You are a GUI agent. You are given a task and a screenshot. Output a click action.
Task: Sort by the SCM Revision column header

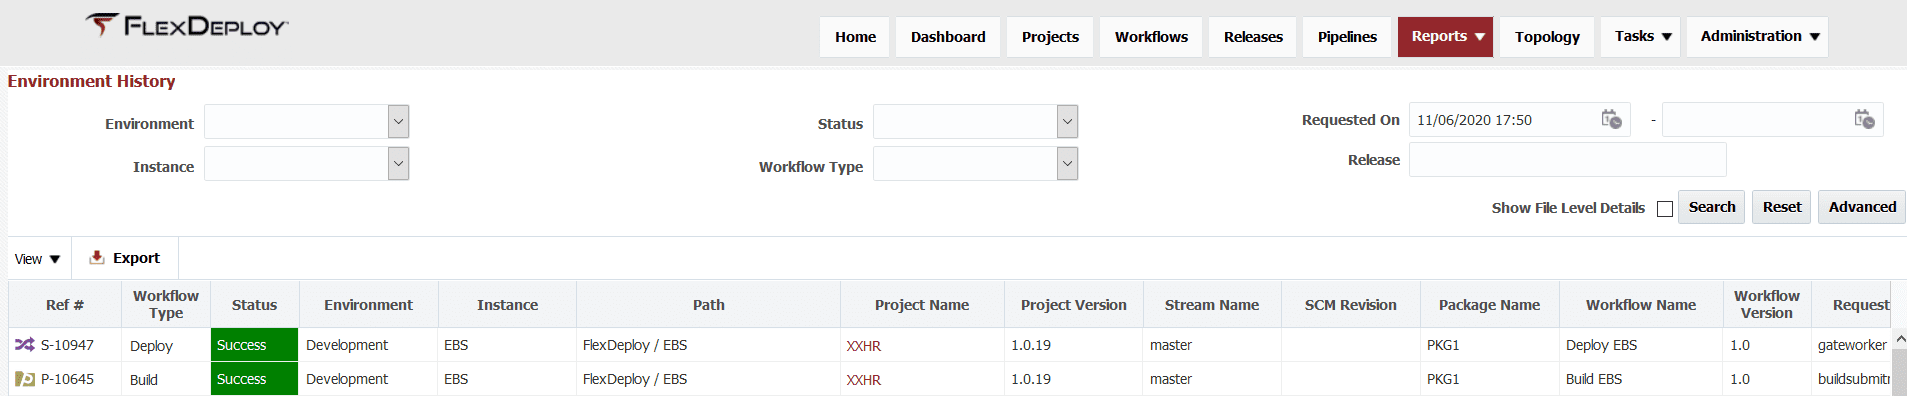1350,305
